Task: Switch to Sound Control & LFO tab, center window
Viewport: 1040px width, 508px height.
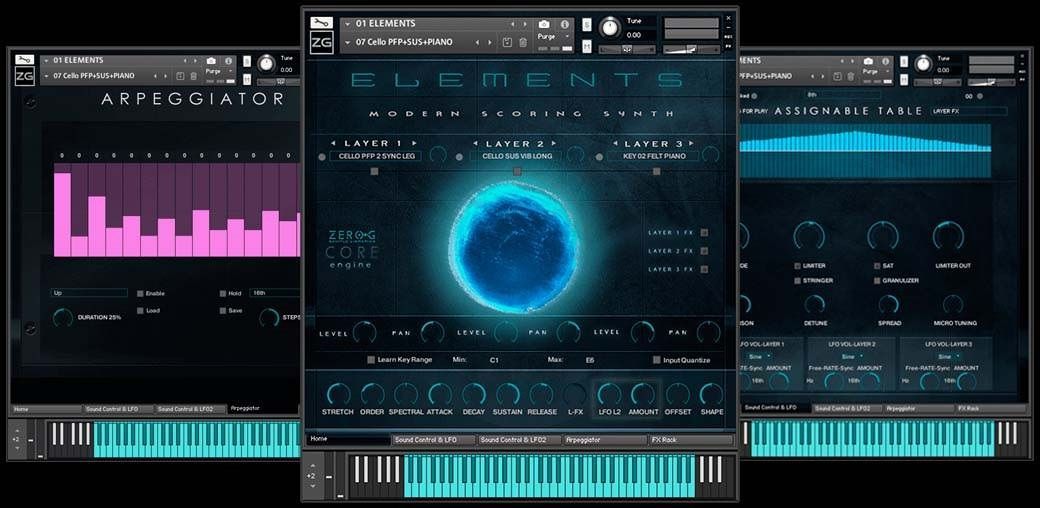Action: pyautogui.click(x=434, y=440)
